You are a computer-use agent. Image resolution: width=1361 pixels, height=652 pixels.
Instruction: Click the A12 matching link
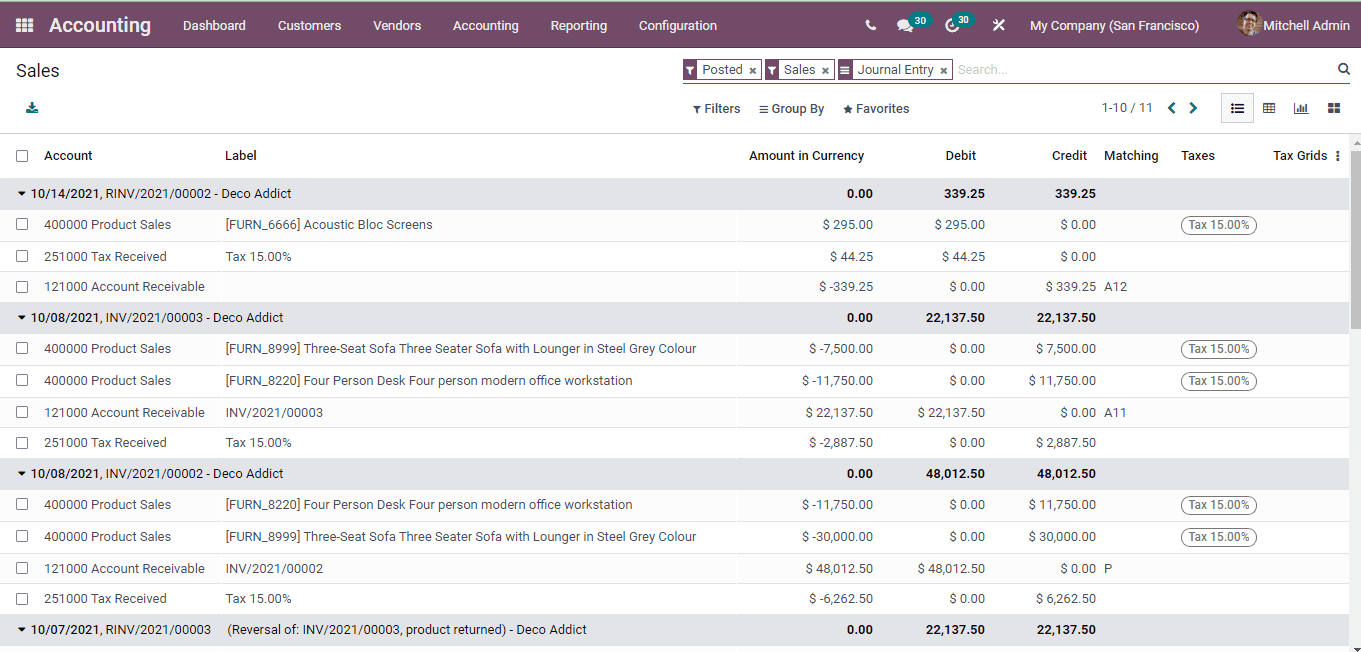(1113, 287)
